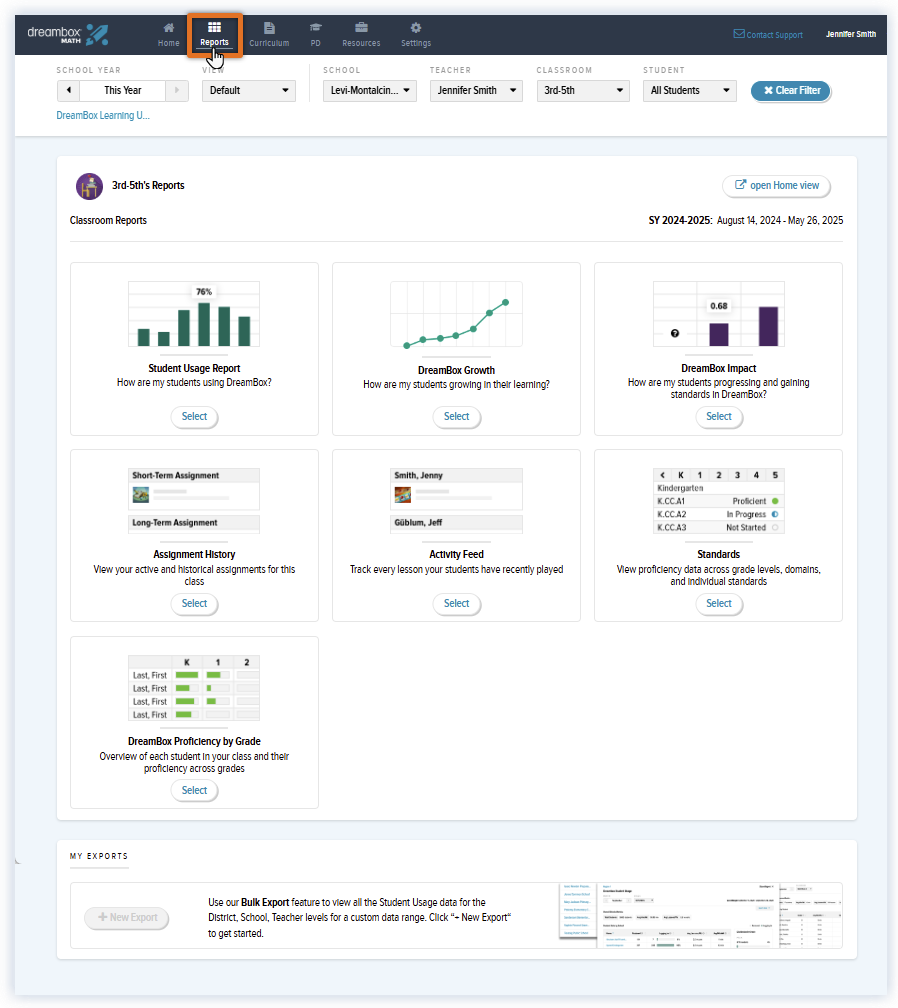898x1008 pixels.
Task: Select the Activity Feed report
Action: [x=456, y=604]
